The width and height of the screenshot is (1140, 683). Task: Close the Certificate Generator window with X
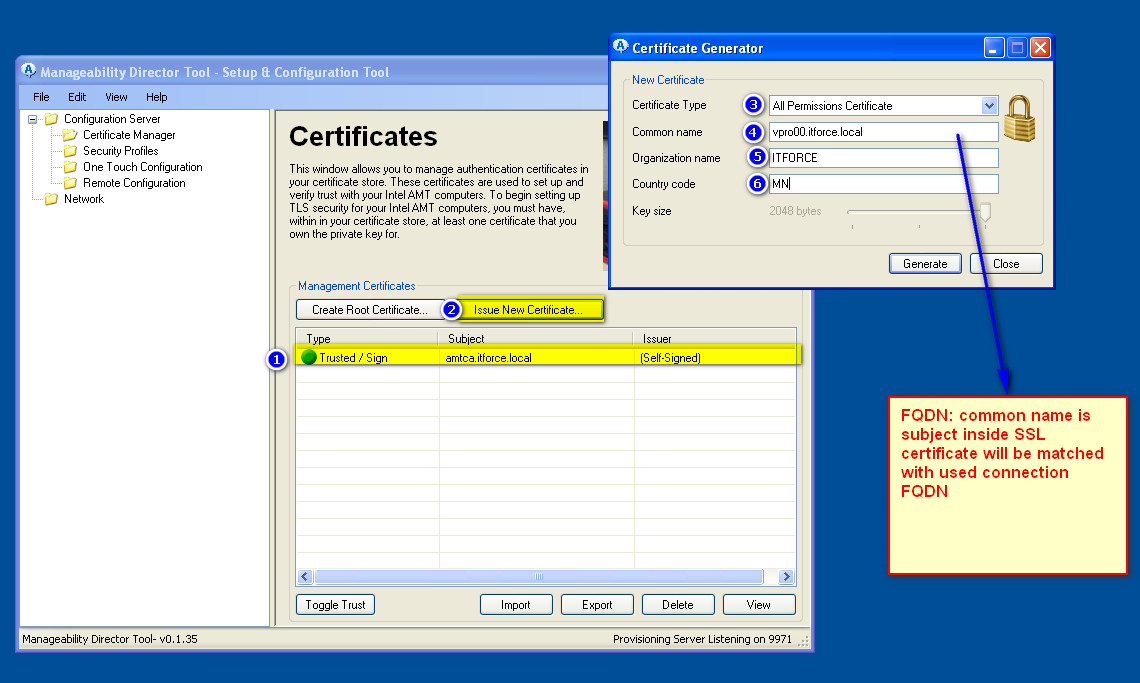(x=1040, y=48)
